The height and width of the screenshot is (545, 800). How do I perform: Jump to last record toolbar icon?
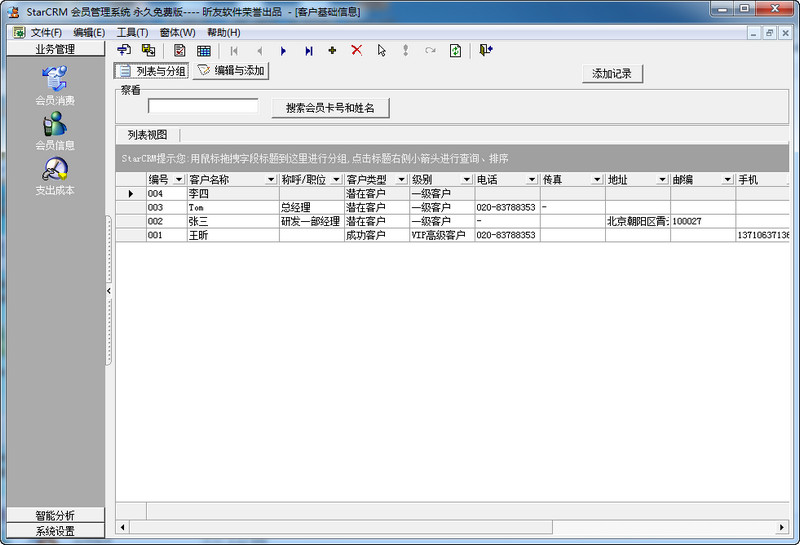[309, 51]
